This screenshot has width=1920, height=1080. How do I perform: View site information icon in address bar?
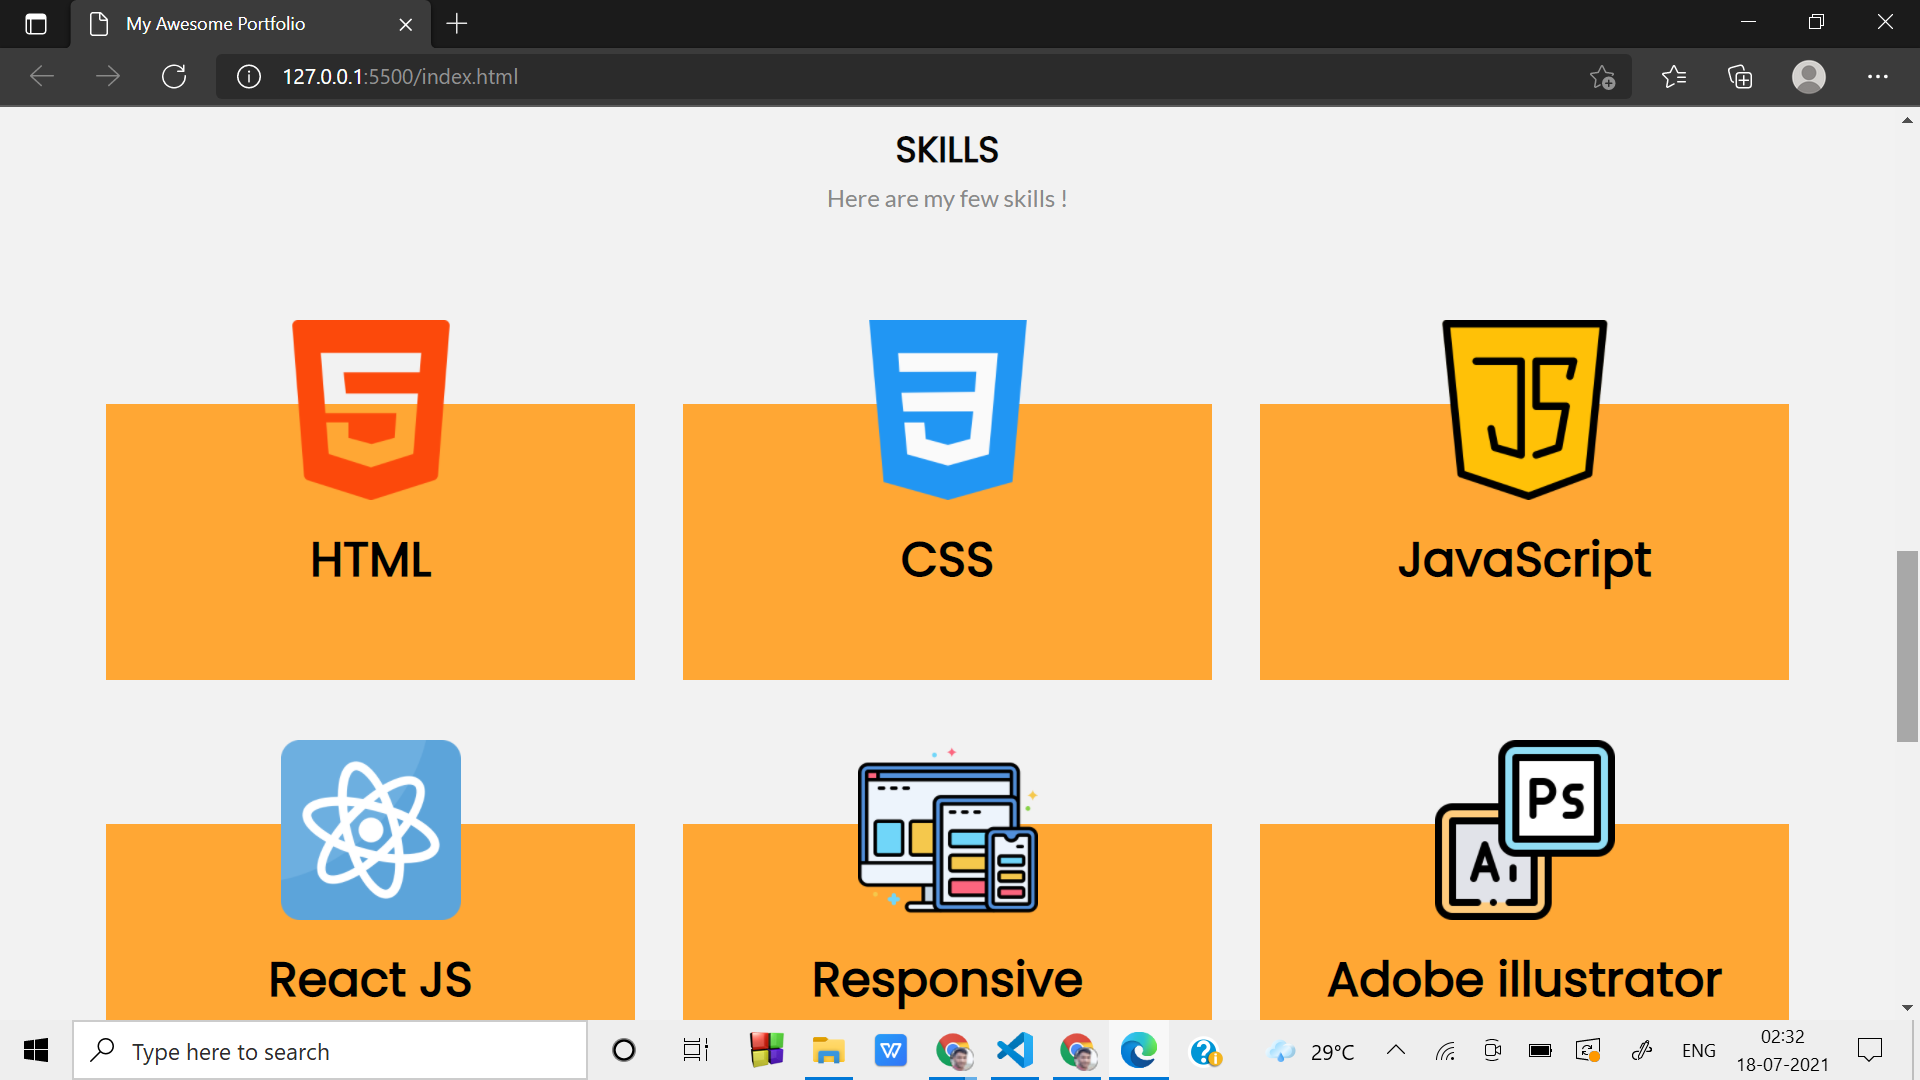(249, 77)
